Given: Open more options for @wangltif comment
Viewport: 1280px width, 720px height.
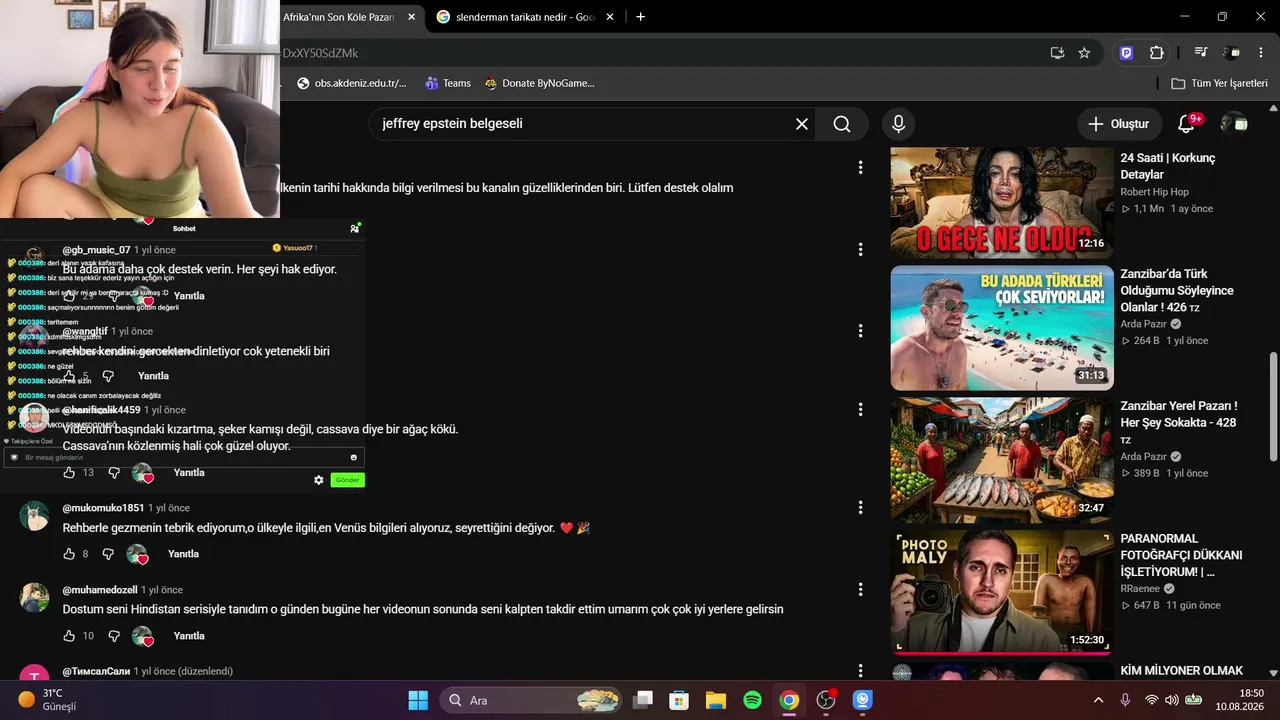Looking at the screenshot, I should click(860, 331).
